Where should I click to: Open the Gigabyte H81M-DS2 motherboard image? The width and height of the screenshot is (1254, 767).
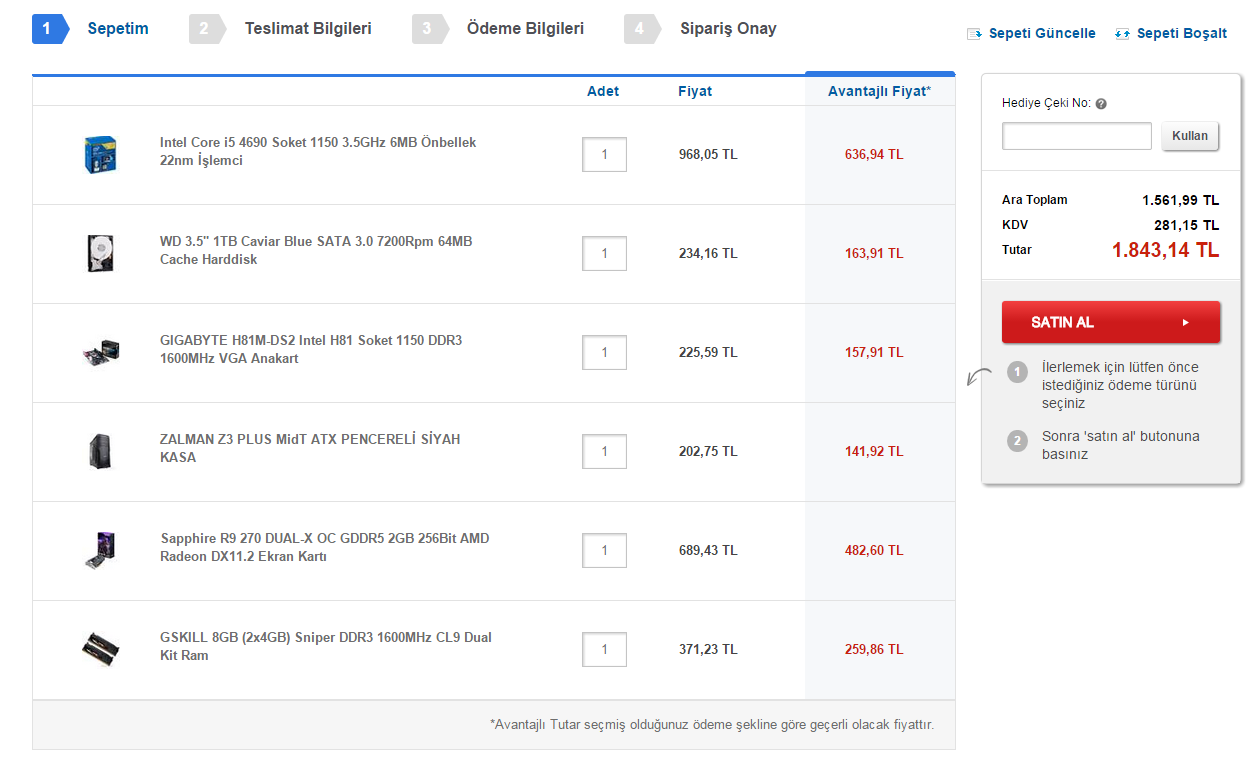coord(101,352)
